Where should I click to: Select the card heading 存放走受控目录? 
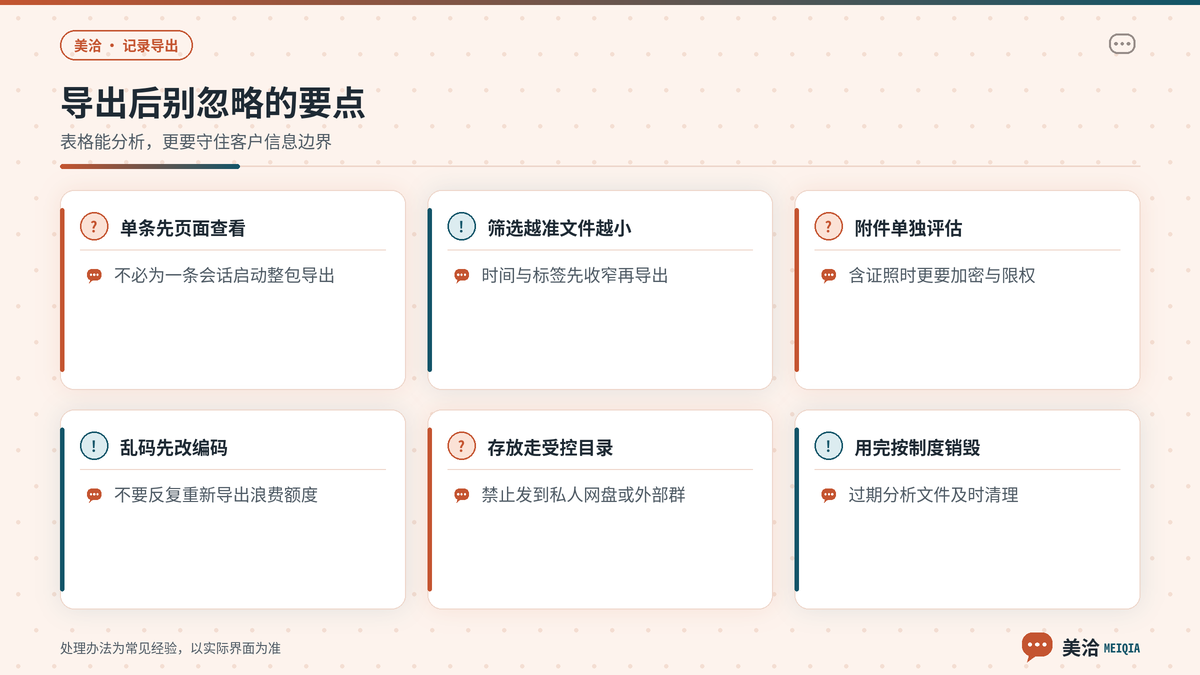pos(550,447)
